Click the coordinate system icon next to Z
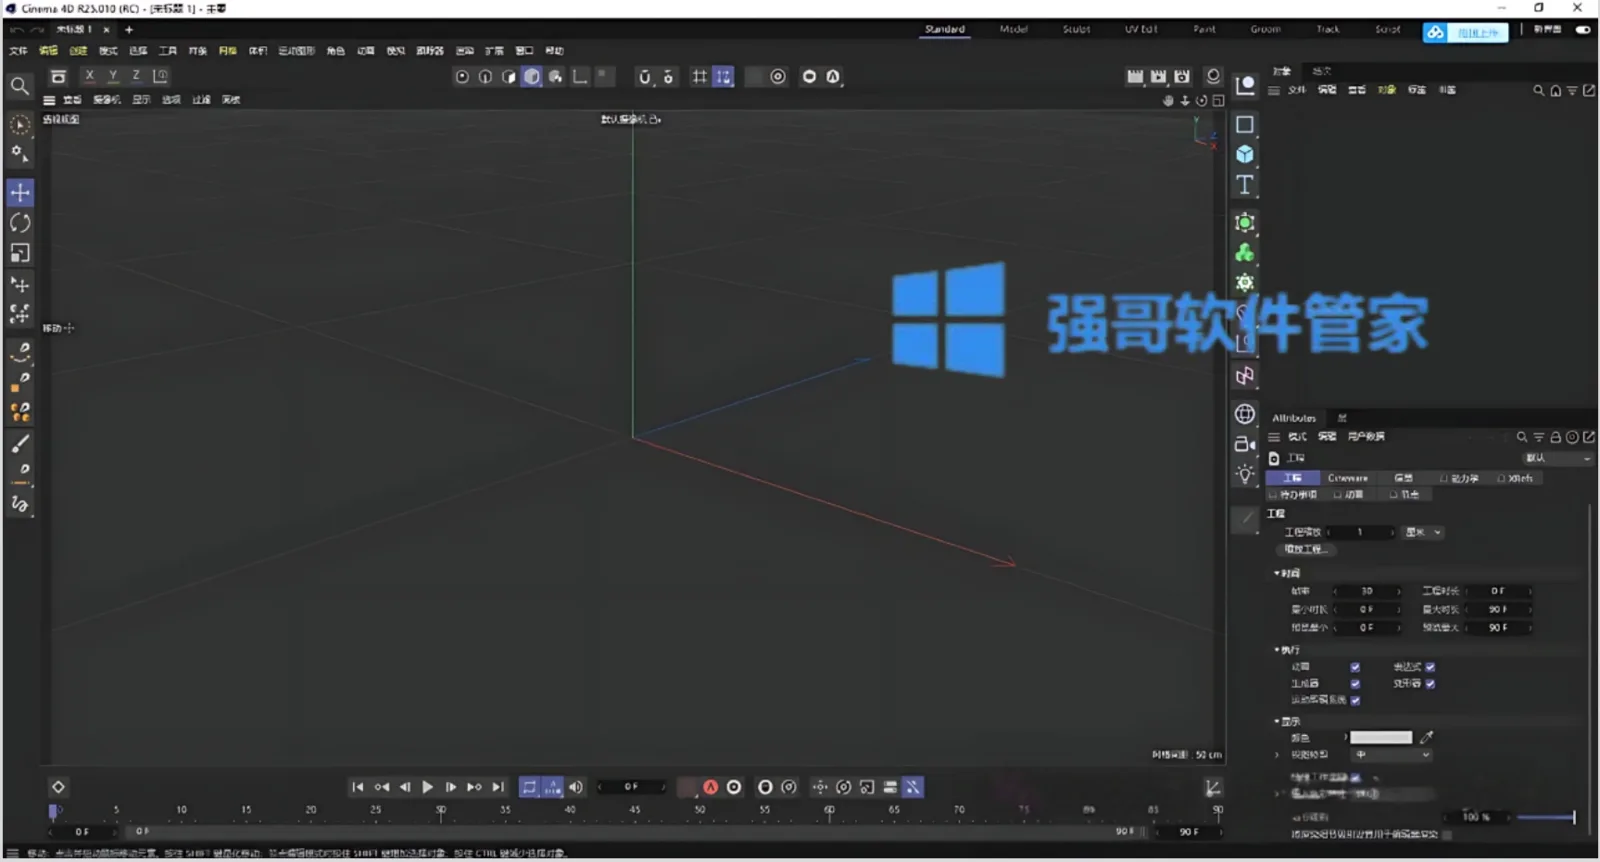The height and width of the screenshot is (862, 1600). click(160, 76)
